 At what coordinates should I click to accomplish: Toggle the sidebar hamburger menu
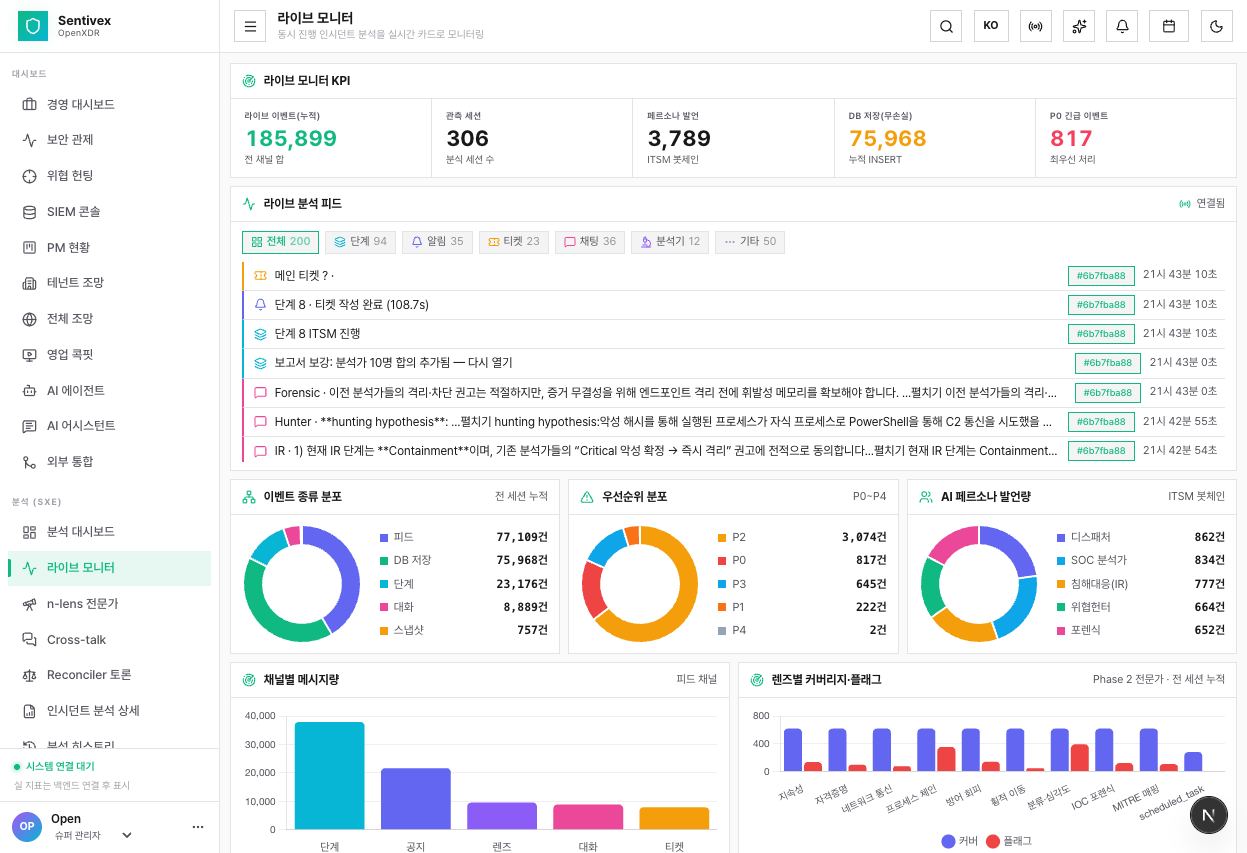pos(250,26)
